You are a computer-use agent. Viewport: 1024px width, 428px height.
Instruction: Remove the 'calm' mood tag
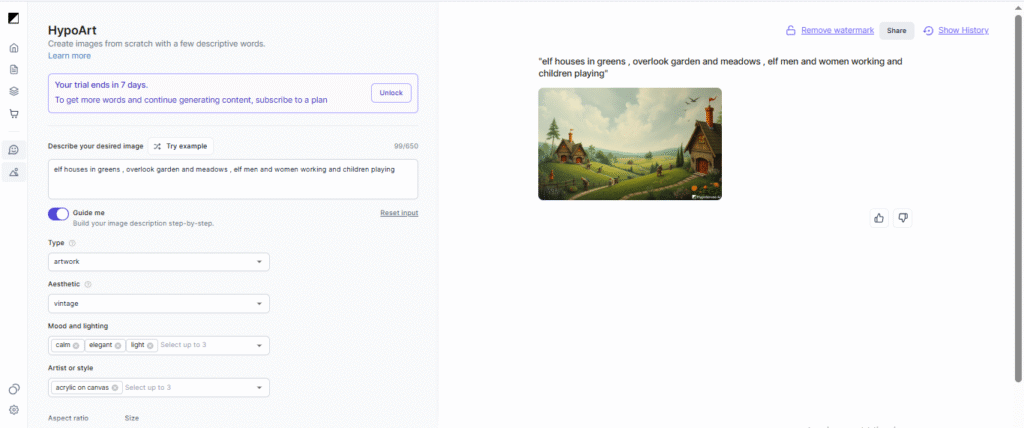pos(76,346)
